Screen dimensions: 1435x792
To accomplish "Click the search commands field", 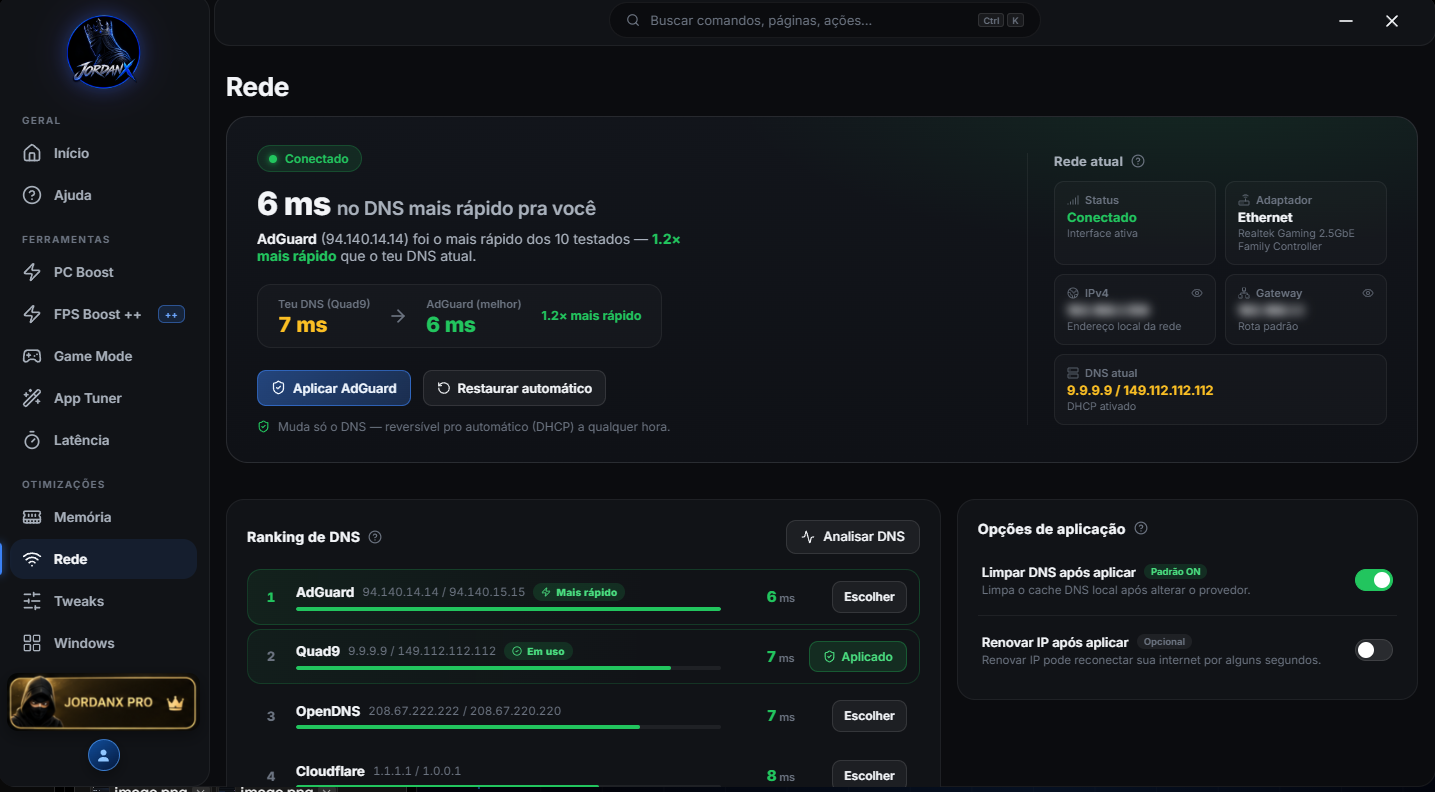I will (x=825, y=20).
